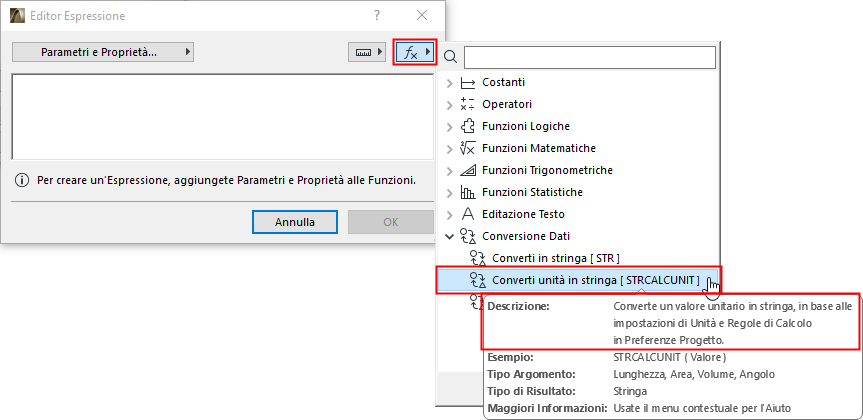Click the Operatori category icon

click(x=466, y=104)
